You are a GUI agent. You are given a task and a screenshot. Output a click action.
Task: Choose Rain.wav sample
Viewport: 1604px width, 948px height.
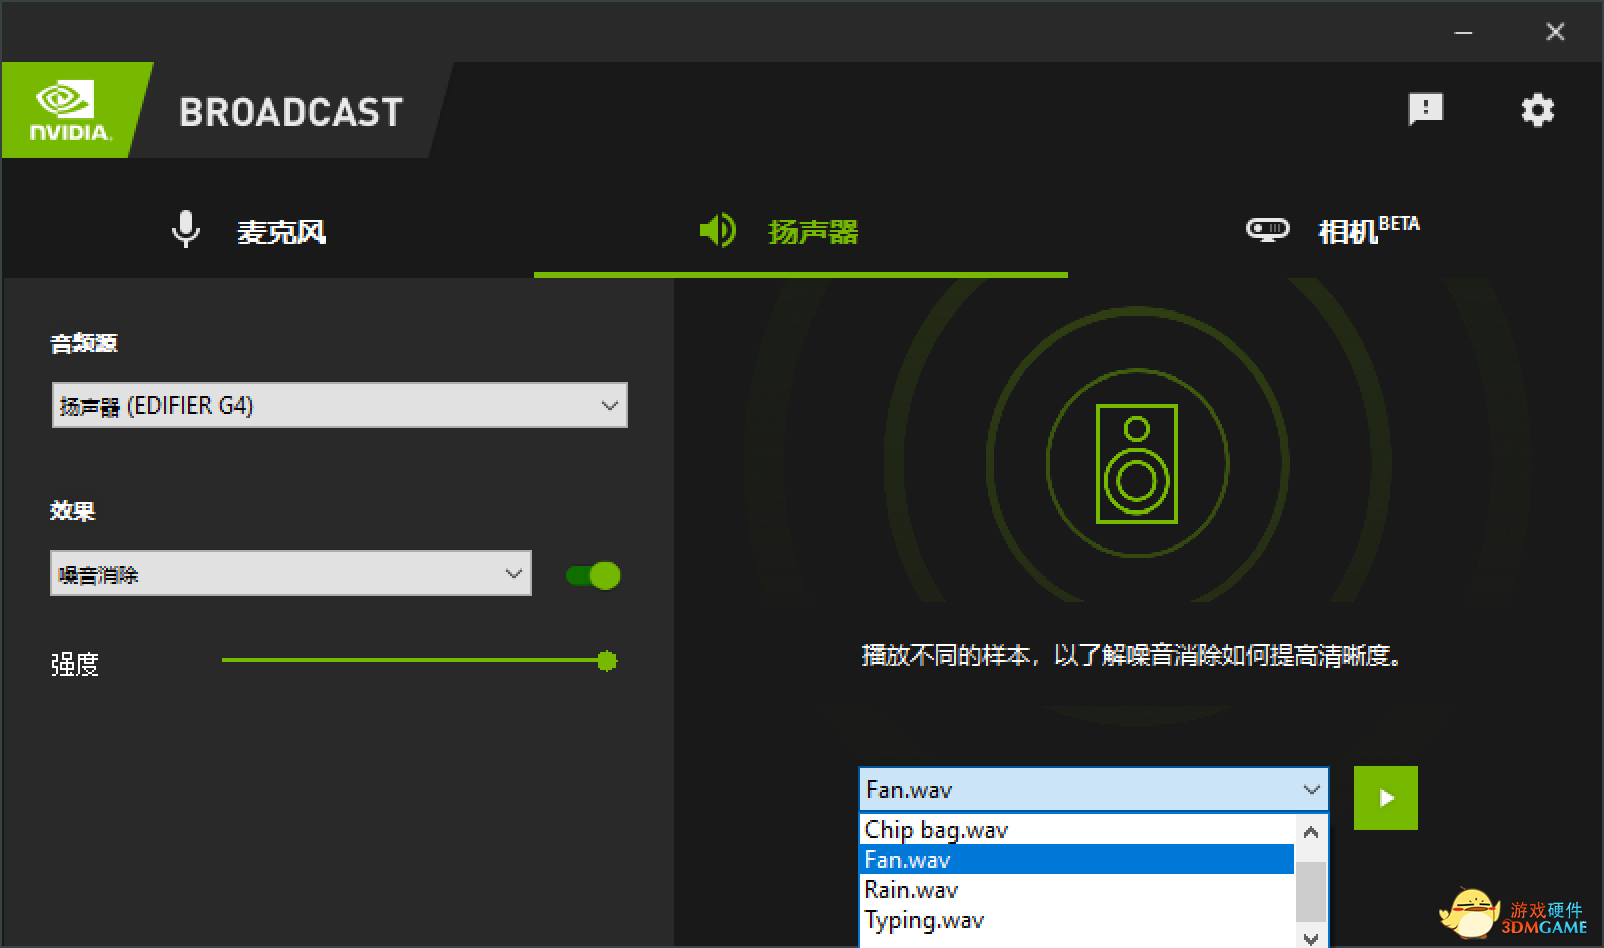click(1077, 890)
